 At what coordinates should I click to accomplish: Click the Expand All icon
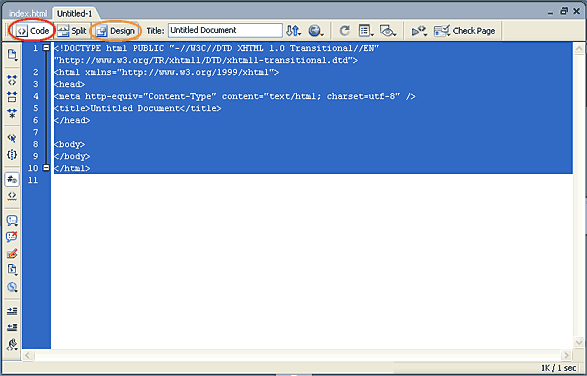pyautogui.click(x=12, y=113)
